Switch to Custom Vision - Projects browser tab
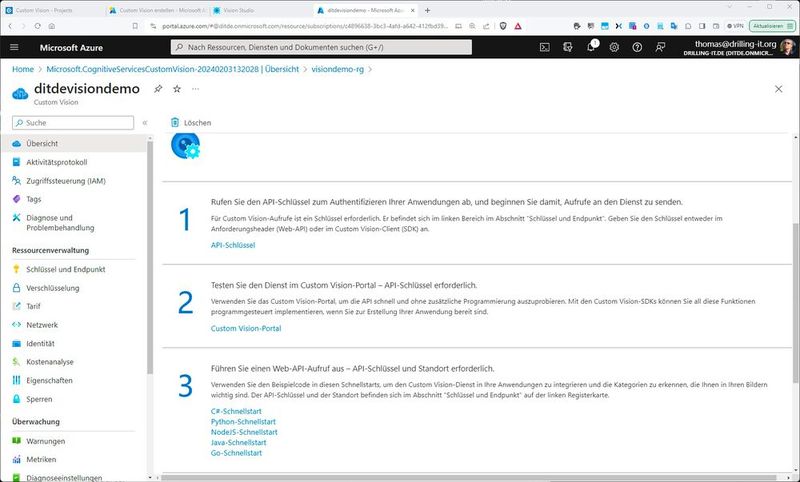This screenshot has height=482, width=800. [x=52, y=10]
